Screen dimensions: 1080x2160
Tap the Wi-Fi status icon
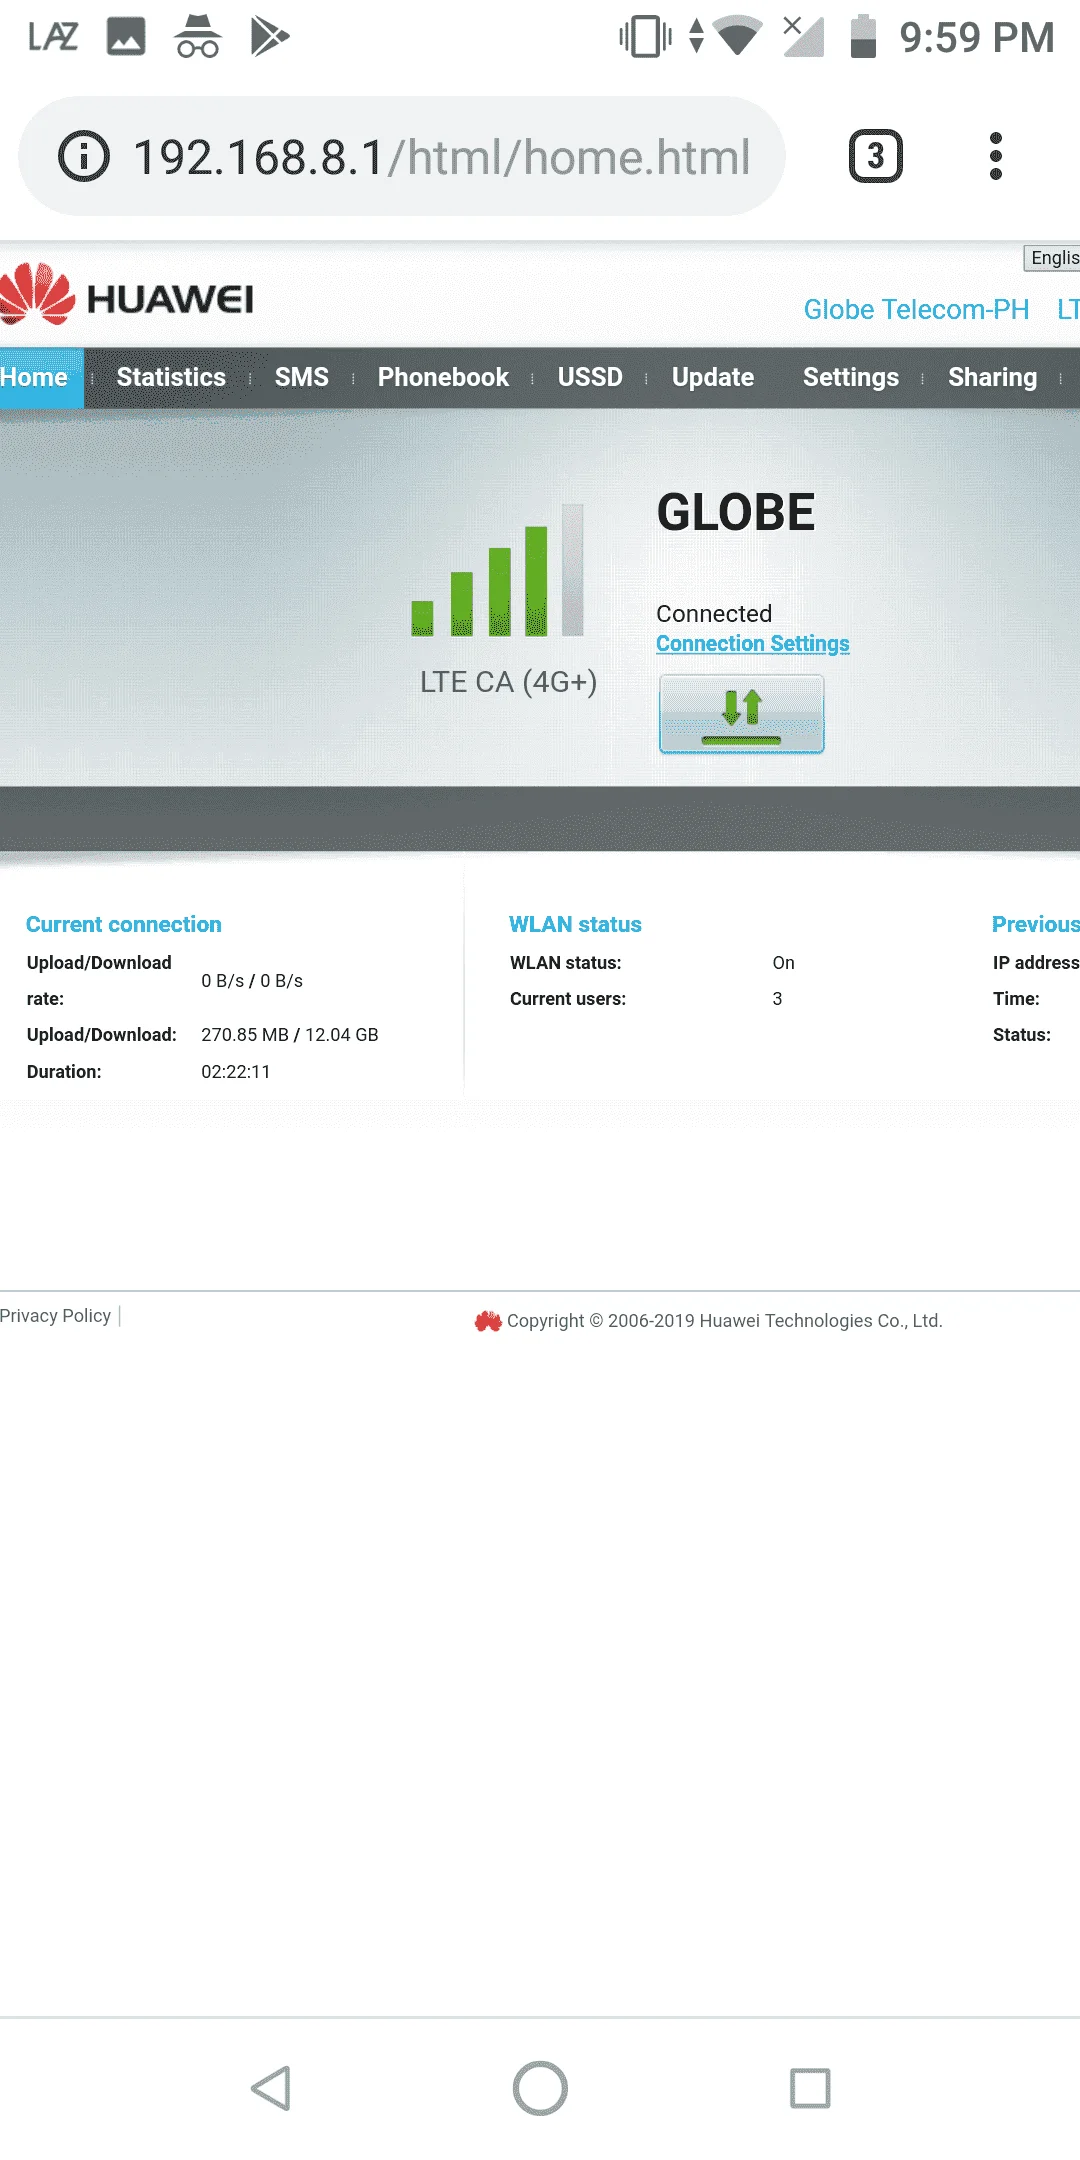(737, 37)
